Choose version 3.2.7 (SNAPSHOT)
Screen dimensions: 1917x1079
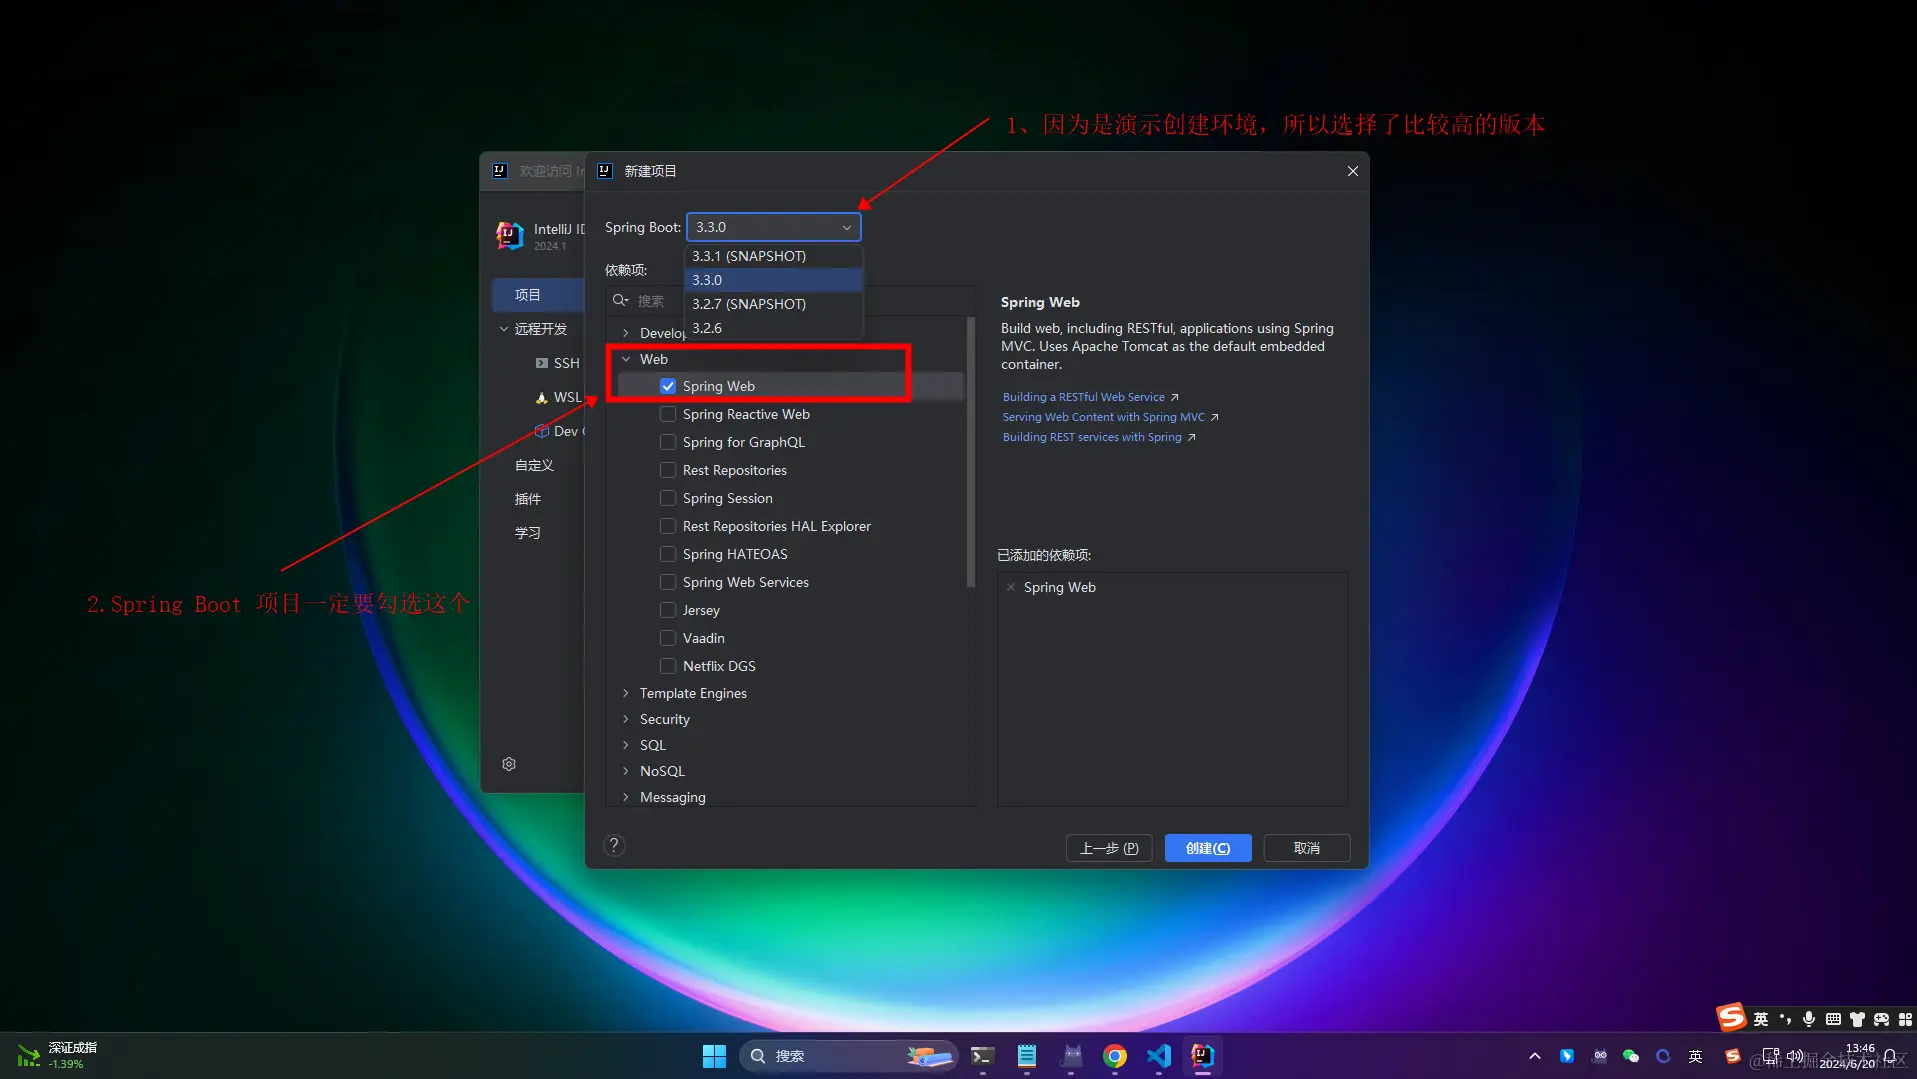click(773, 304)
